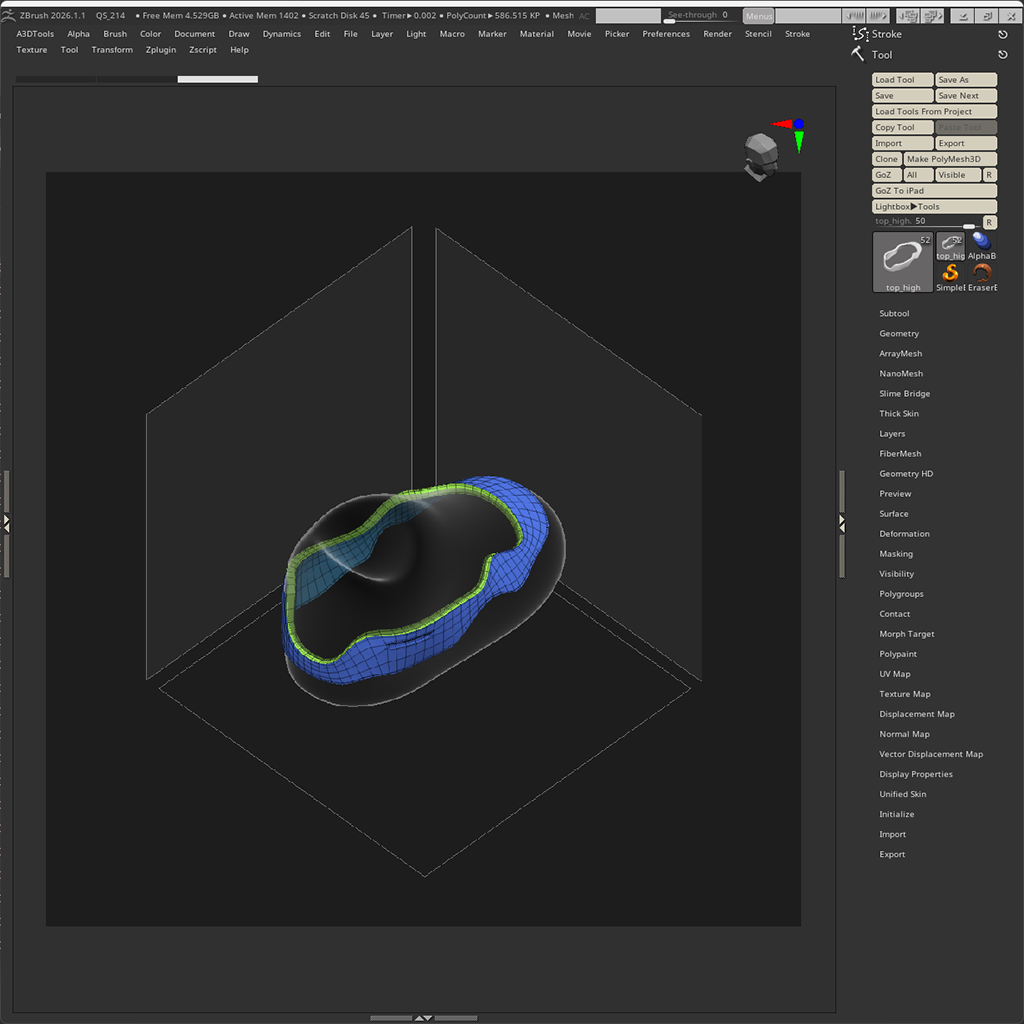Click the Make PolyMesh3D button
The height and width of the screenshot is (1024, 1024).
[x=950, y=159]
